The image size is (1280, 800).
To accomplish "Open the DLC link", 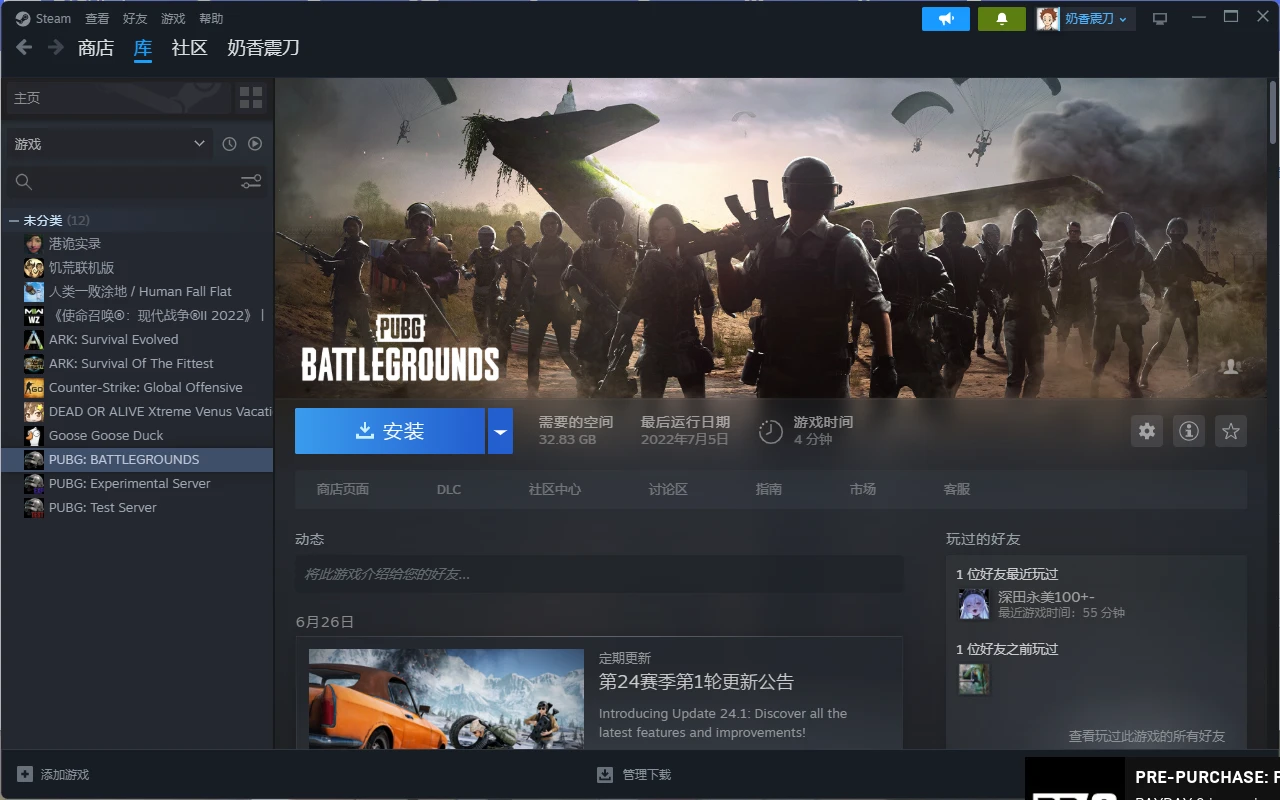I will point(449,489).
